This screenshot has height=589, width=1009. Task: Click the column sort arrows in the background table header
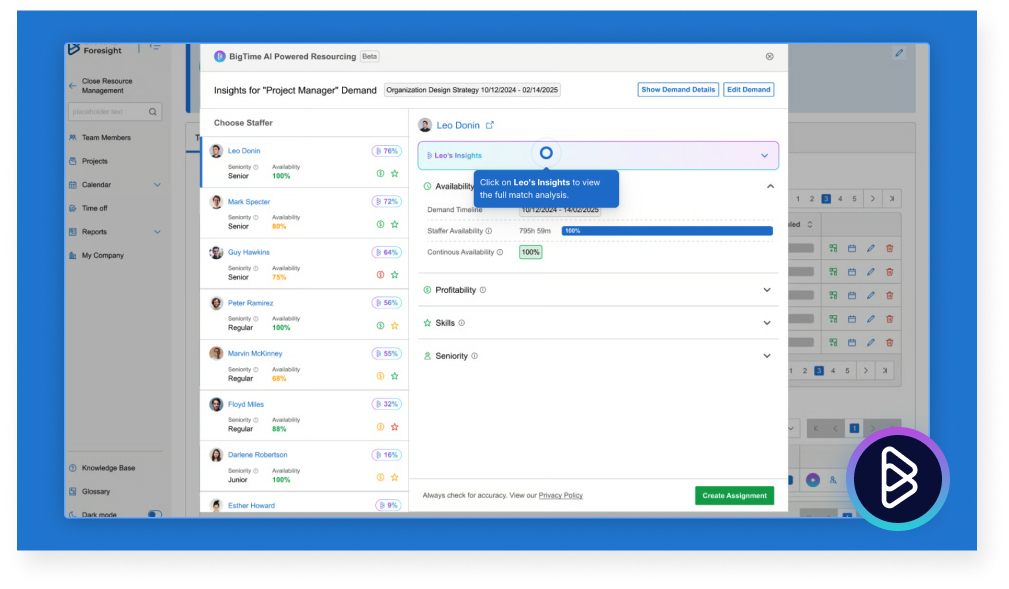point(810,225)
